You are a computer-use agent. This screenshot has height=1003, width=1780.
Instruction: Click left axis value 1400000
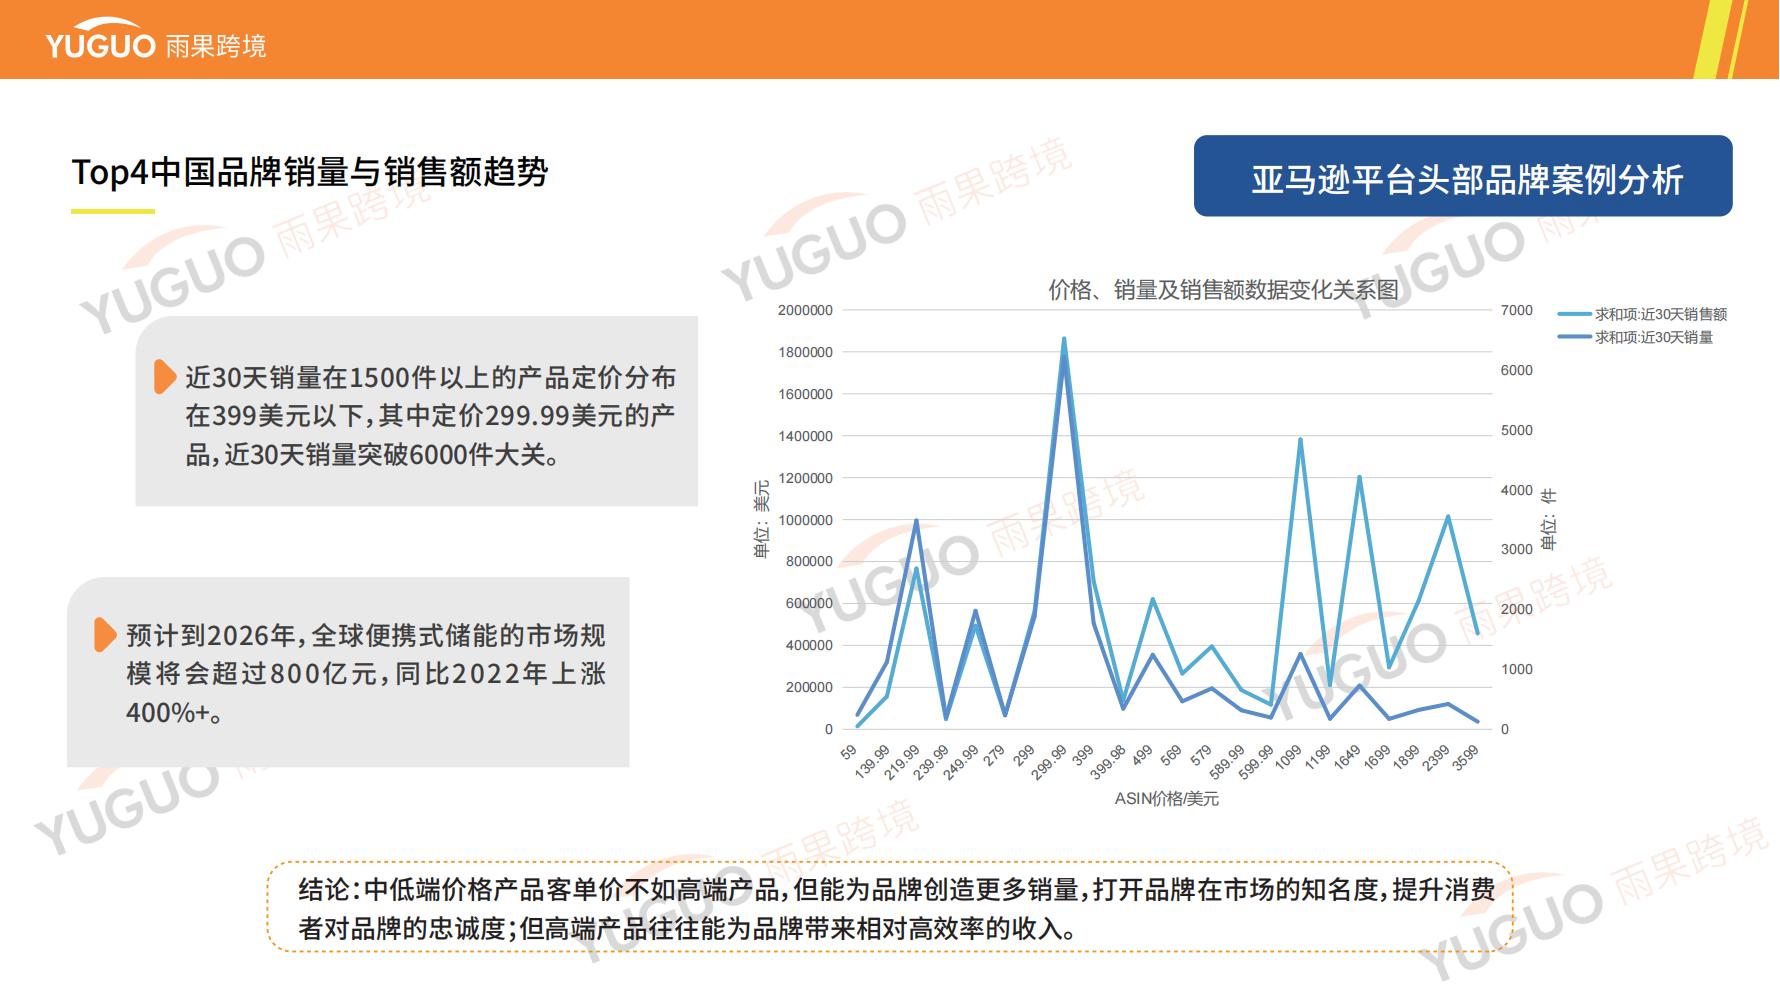805,436
